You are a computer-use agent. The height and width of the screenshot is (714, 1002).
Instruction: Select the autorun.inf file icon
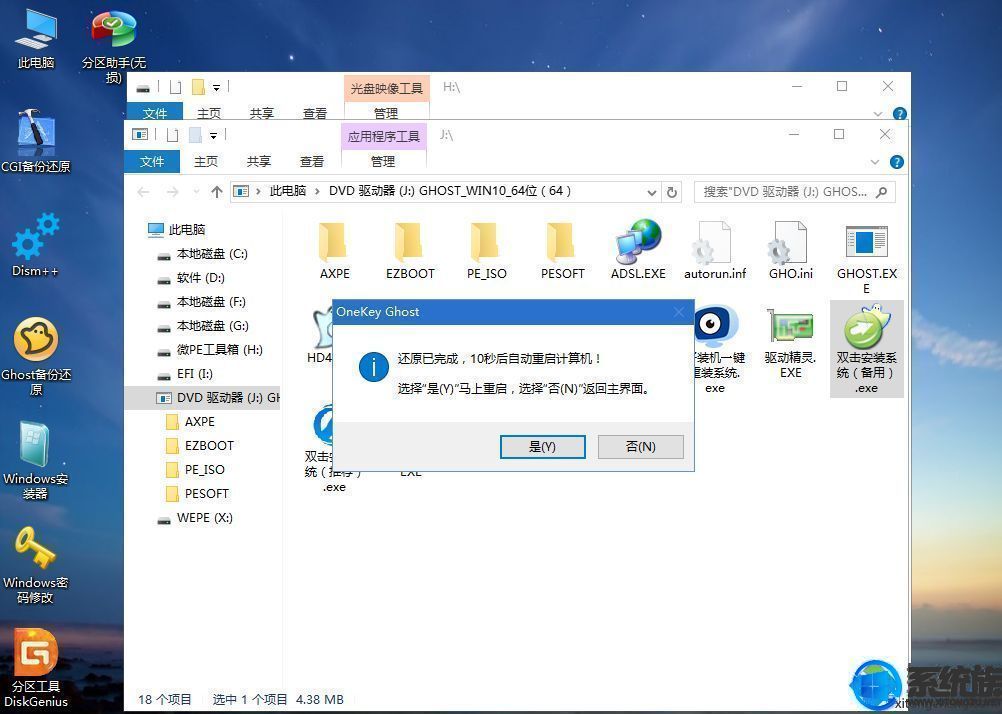click(713, 248)
